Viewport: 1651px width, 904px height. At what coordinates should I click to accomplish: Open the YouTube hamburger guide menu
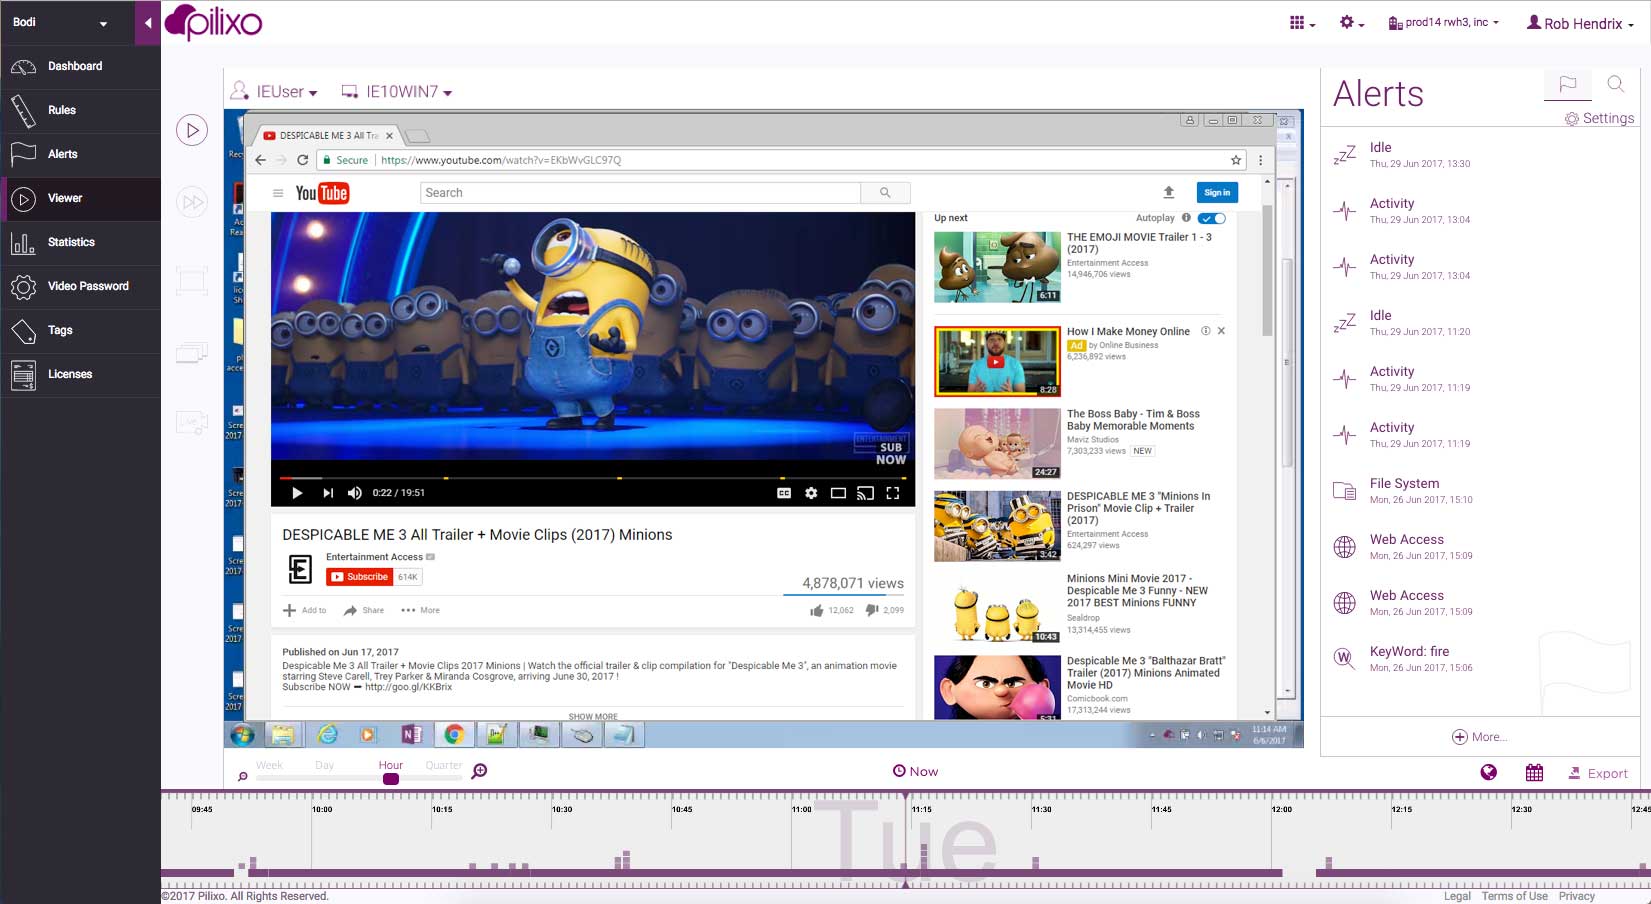(278, 193)
